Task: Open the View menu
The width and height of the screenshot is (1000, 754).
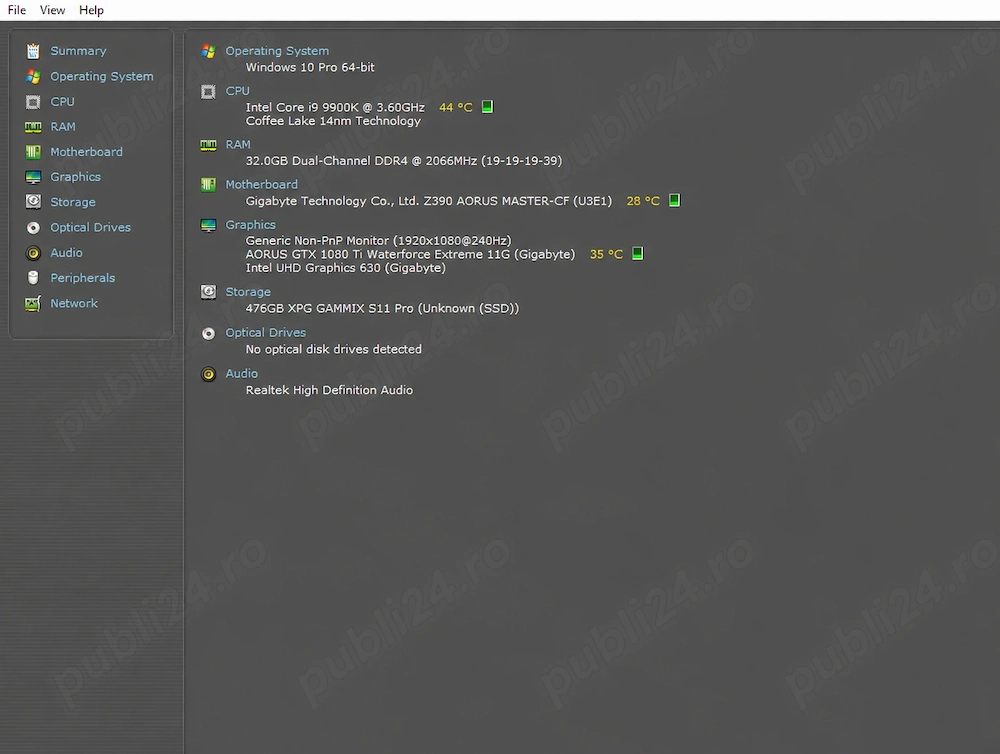Action: (52, 10)
